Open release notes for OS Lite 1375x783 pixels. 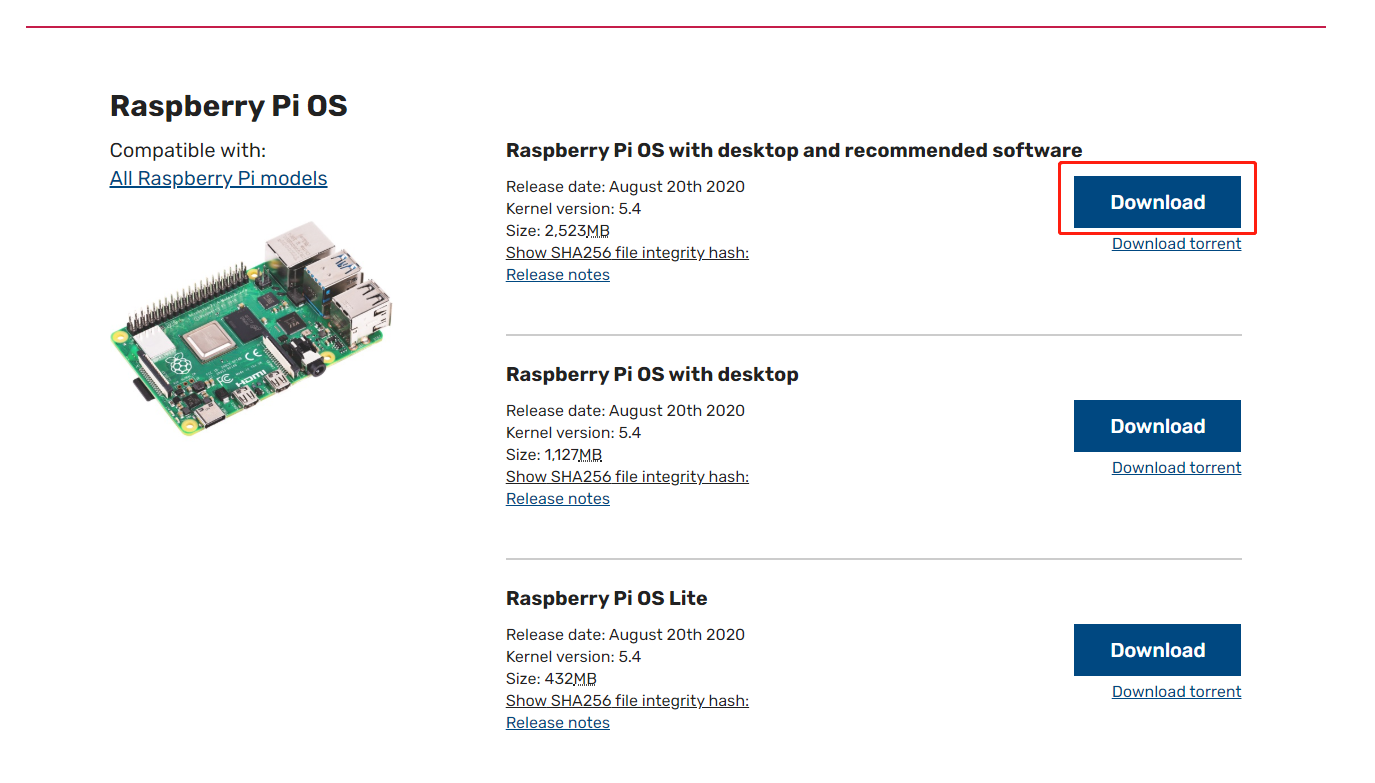tap(558, 723)
